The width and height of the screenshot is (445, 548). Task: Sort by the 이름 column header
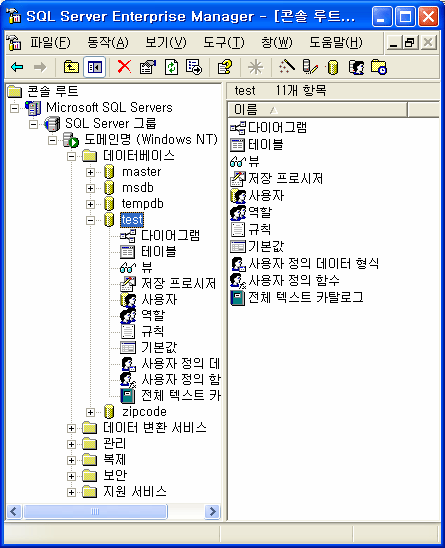317,110
